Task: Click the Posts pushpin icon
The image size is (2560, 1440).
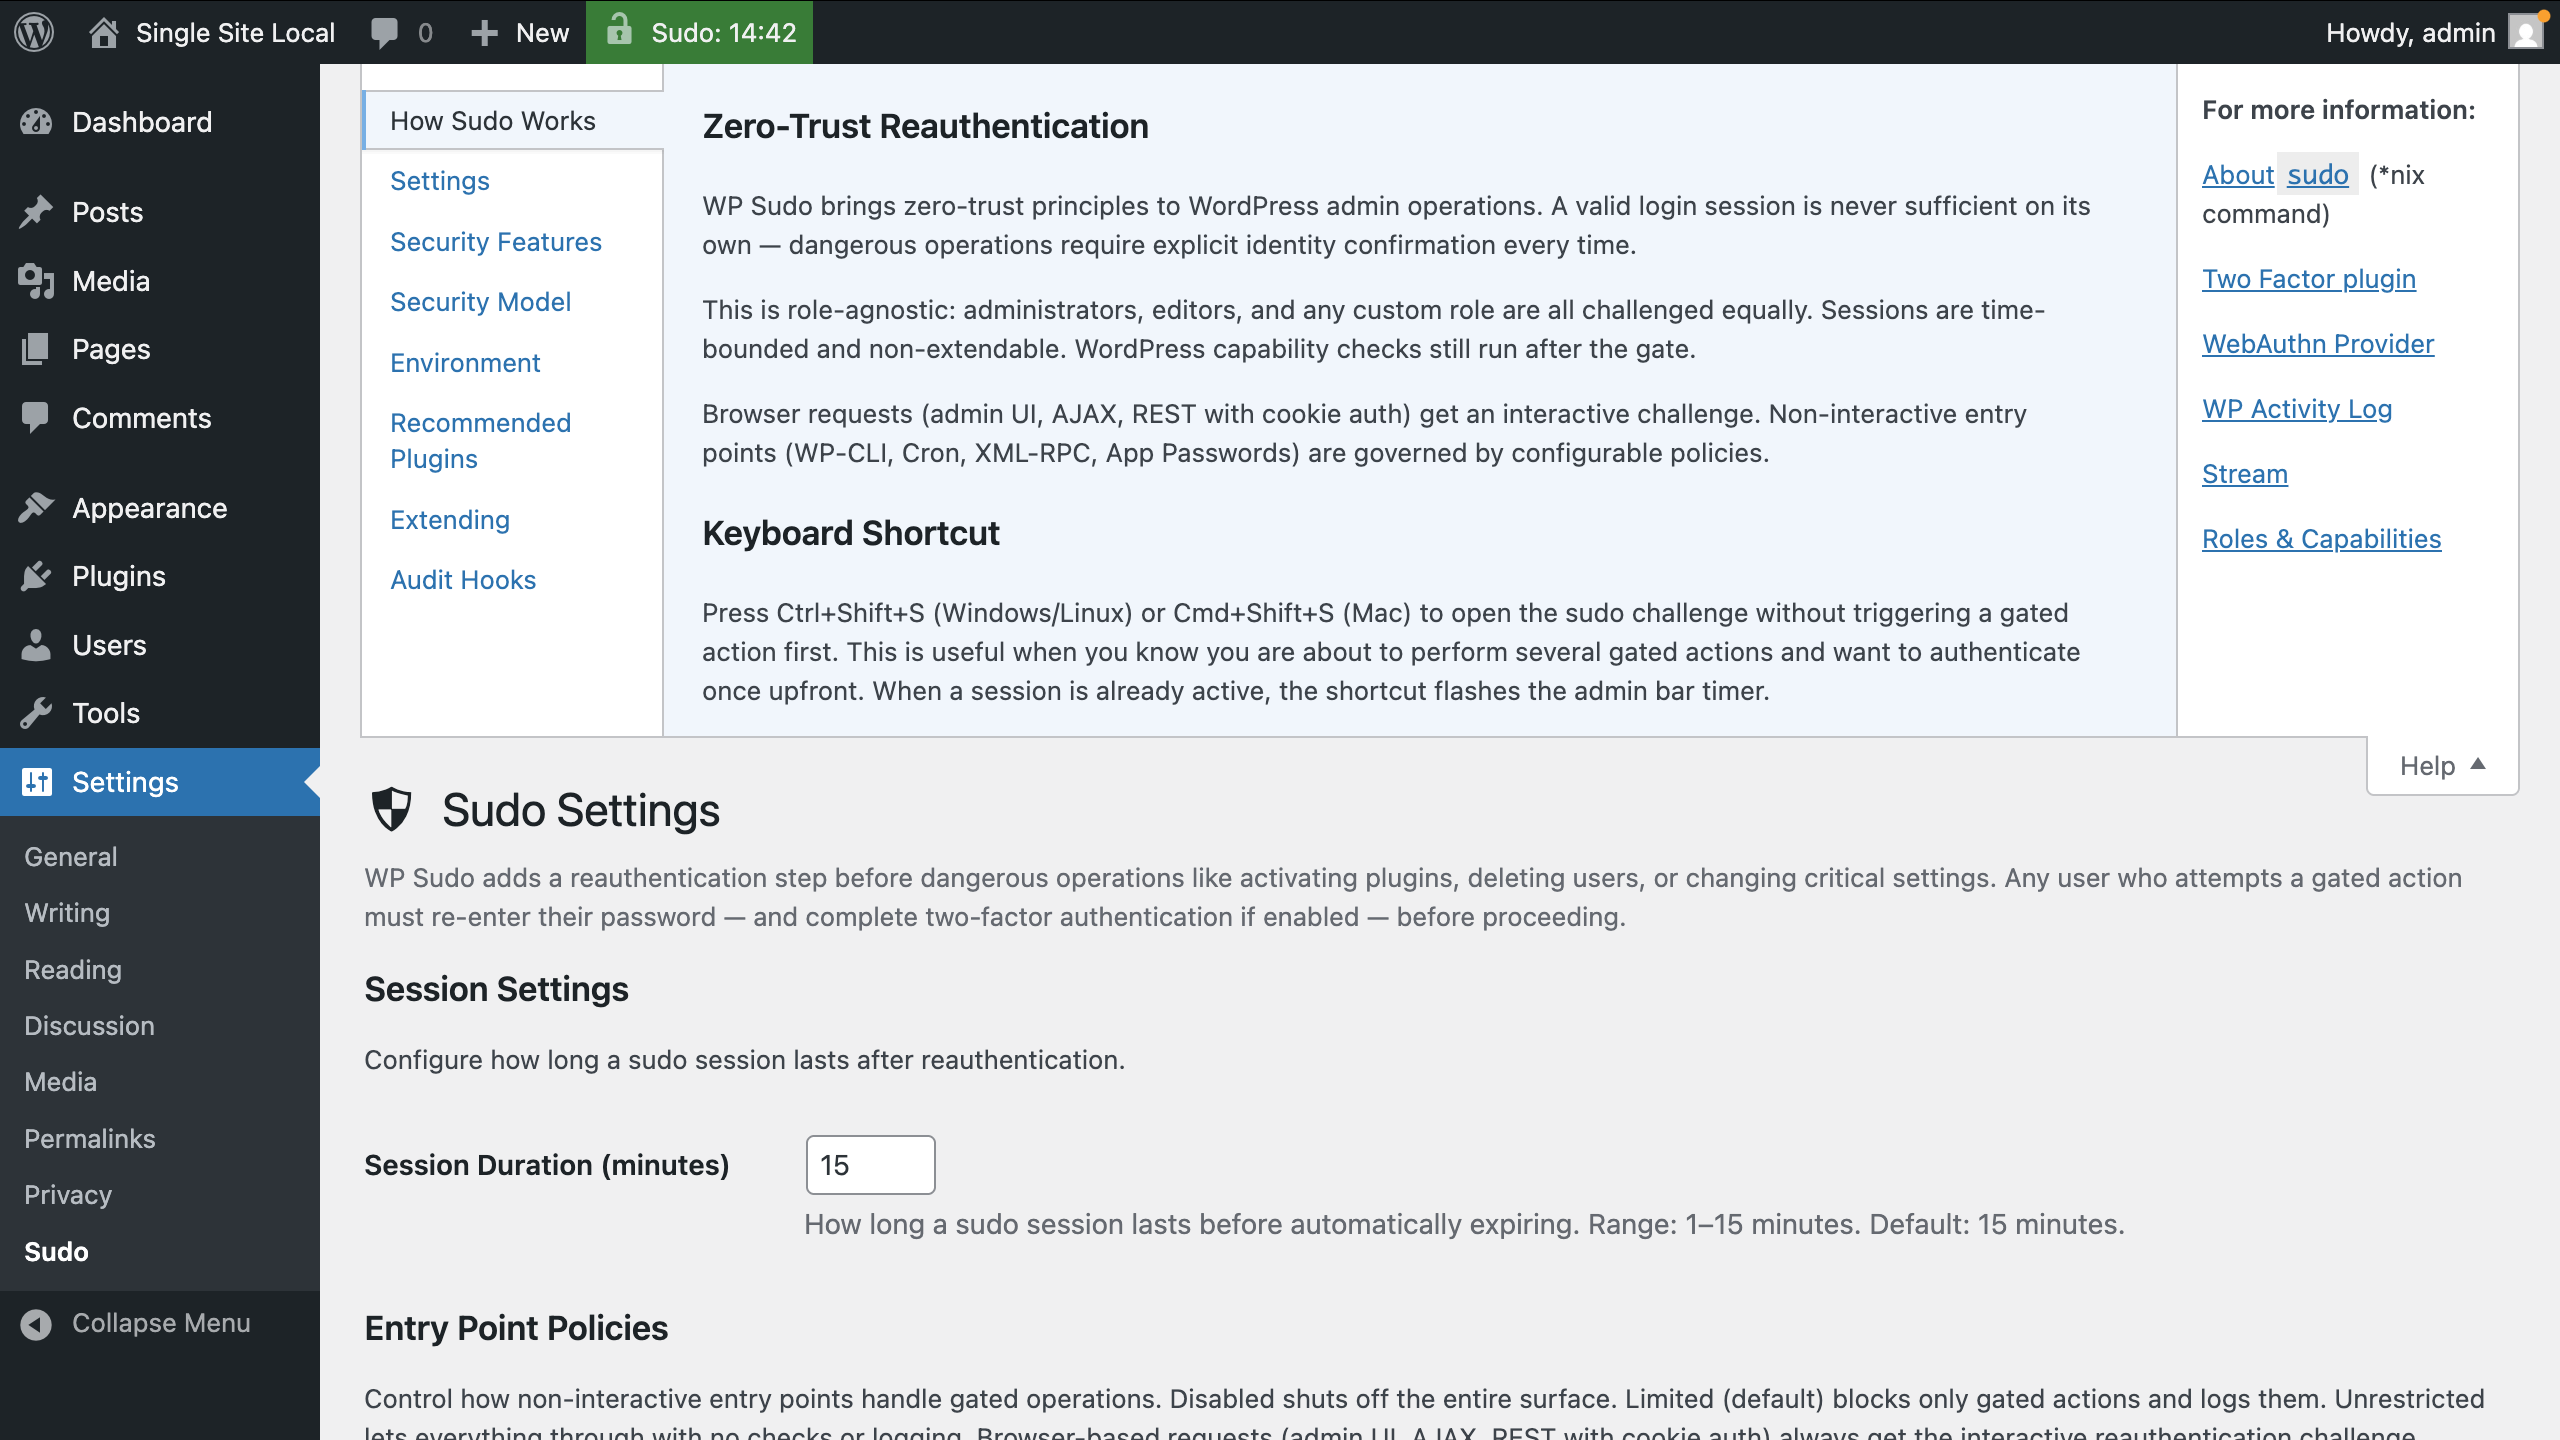Action: 36,212
